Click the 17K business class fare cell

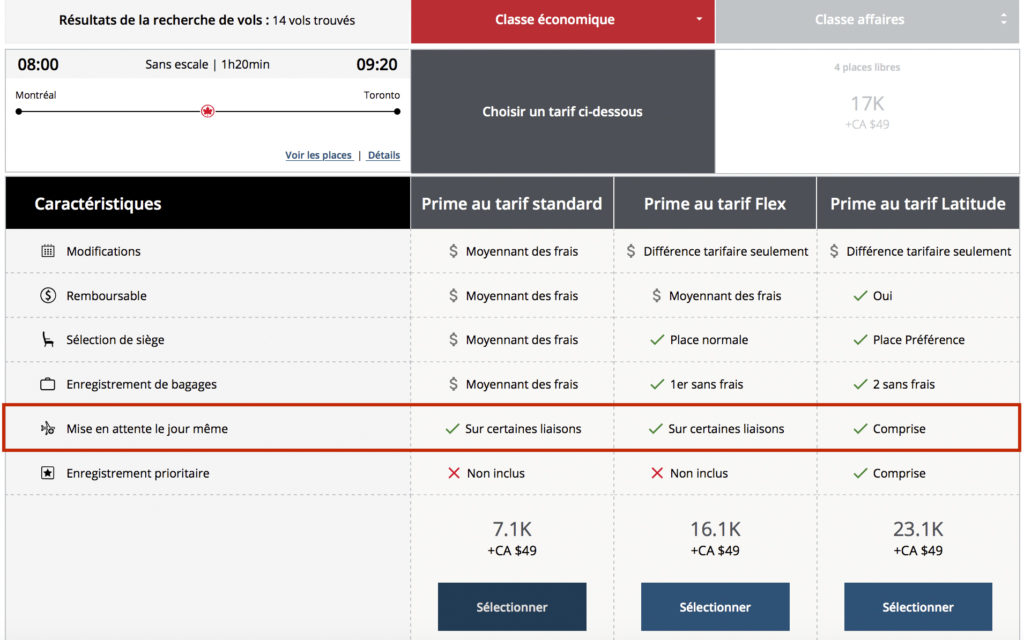[867, 110]
